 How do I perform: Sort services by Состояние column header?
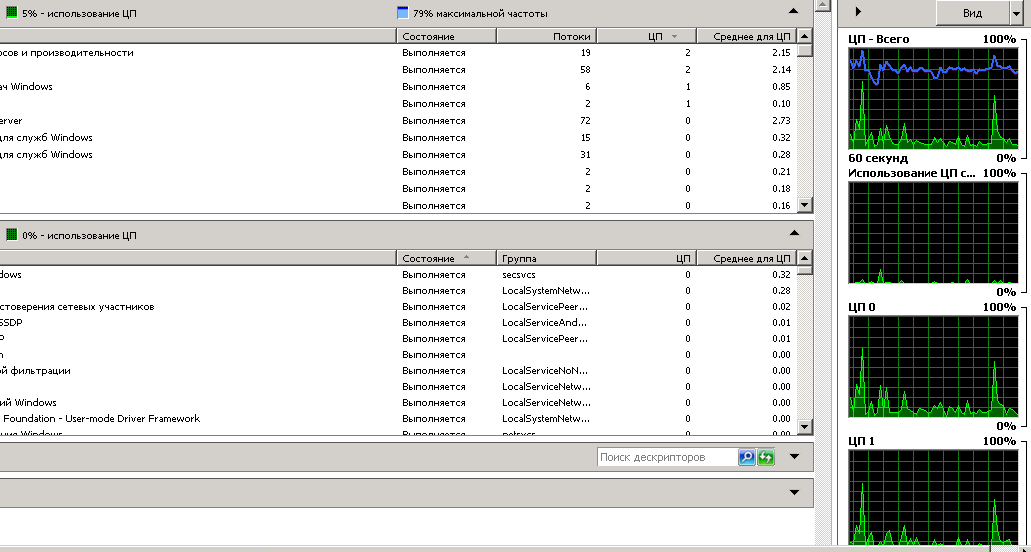pos(446,258)
